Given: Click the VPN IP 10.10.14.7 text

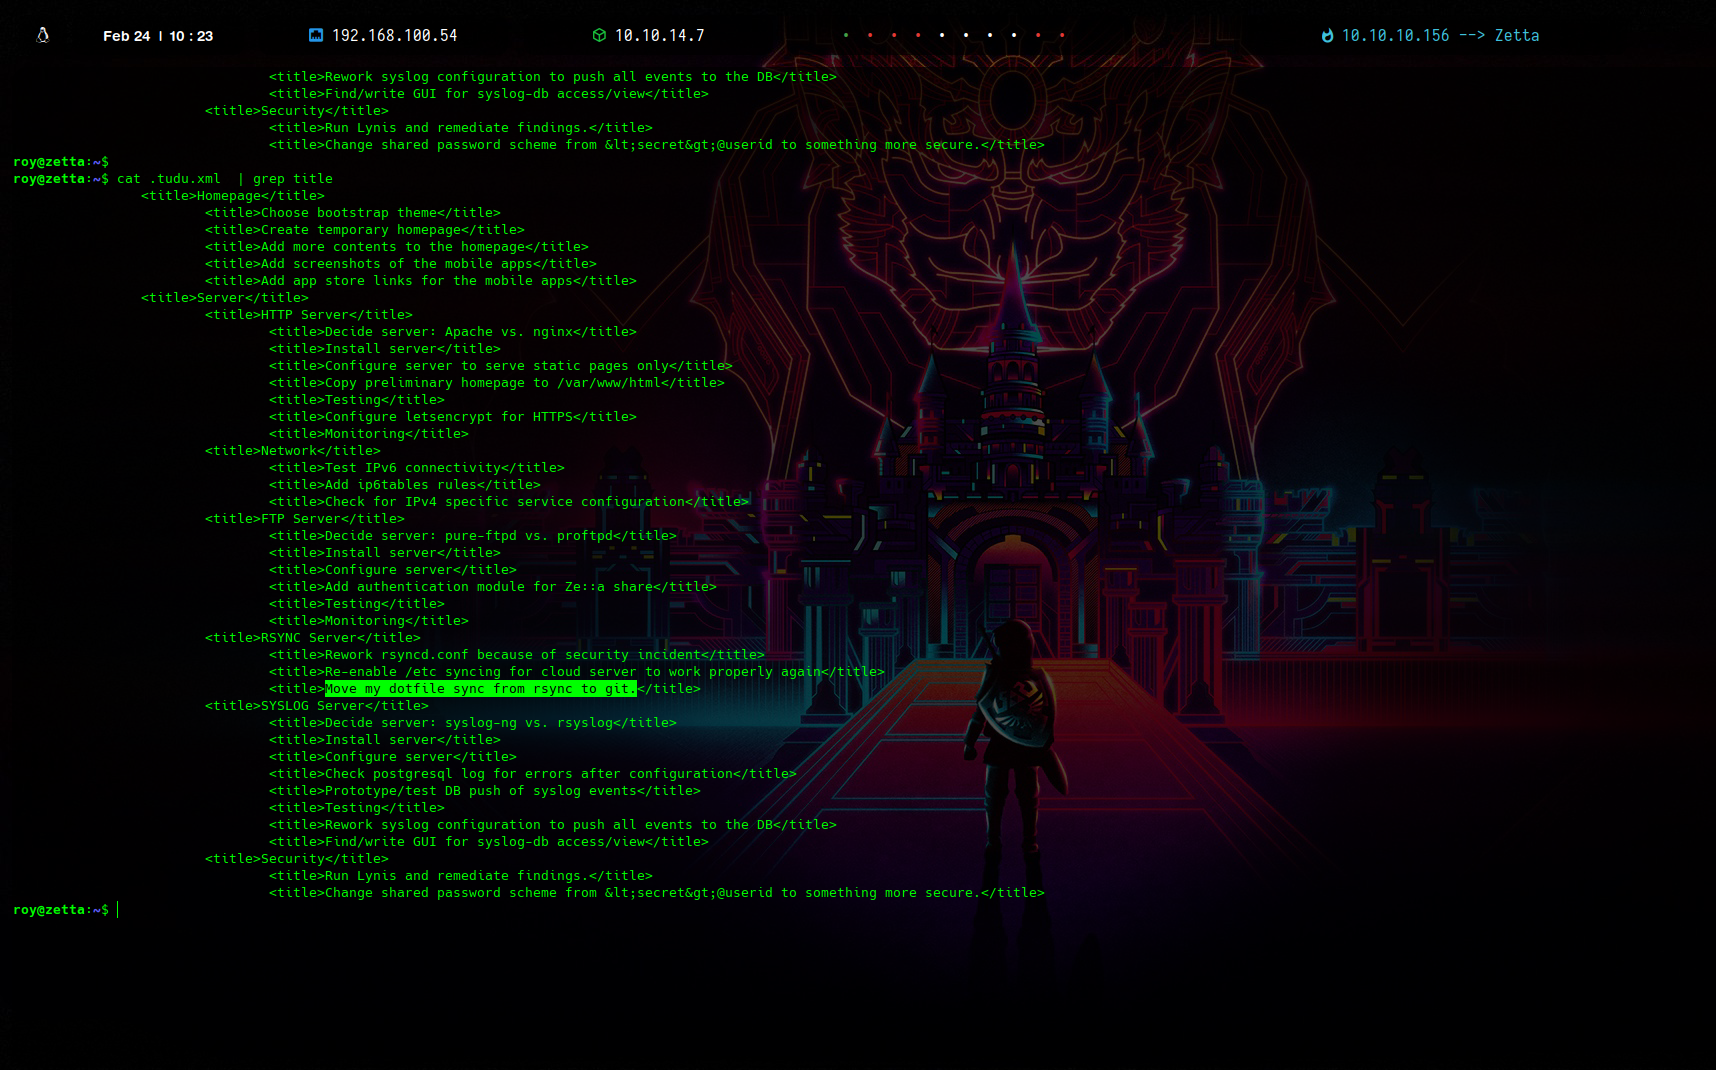Looking at the screenshot, I should 659,35.
